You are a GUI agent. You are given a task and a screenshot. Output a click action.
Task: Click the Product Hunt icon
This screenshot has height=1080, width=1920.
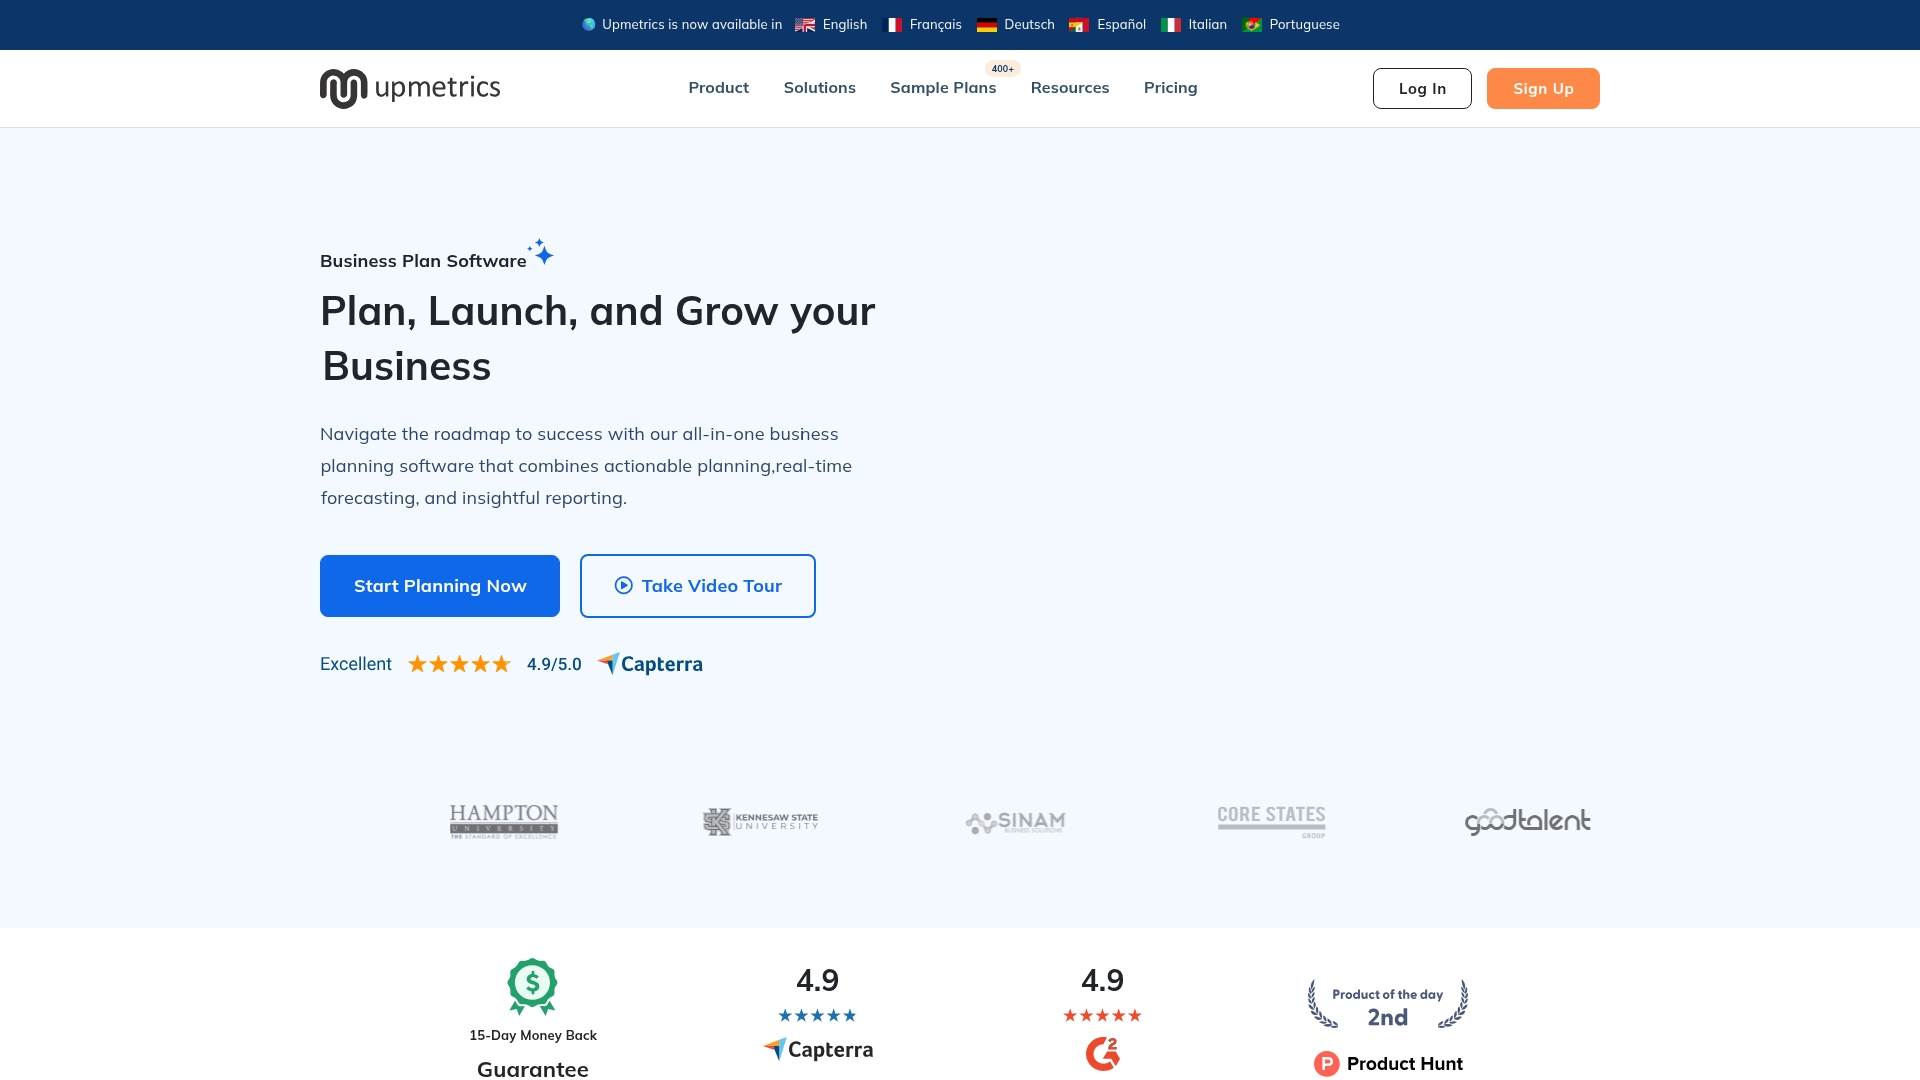tap(1326, 1064)
